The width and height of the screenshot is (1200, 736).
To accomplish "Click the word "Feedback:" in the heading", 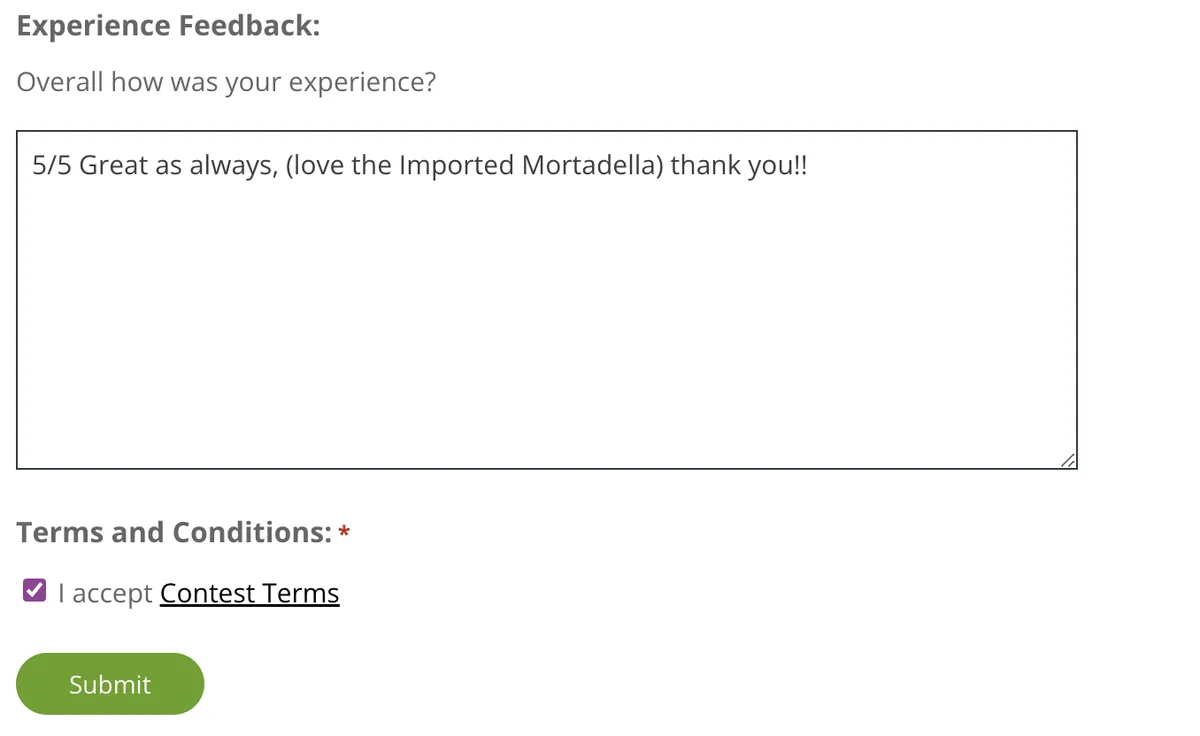I will 250,26.
